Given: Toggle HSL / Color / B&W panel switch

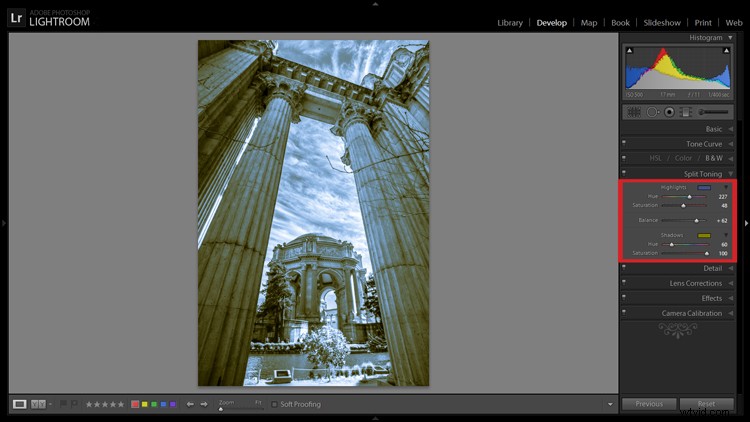Looking at the screenshot, I should (x=624, y=158).
